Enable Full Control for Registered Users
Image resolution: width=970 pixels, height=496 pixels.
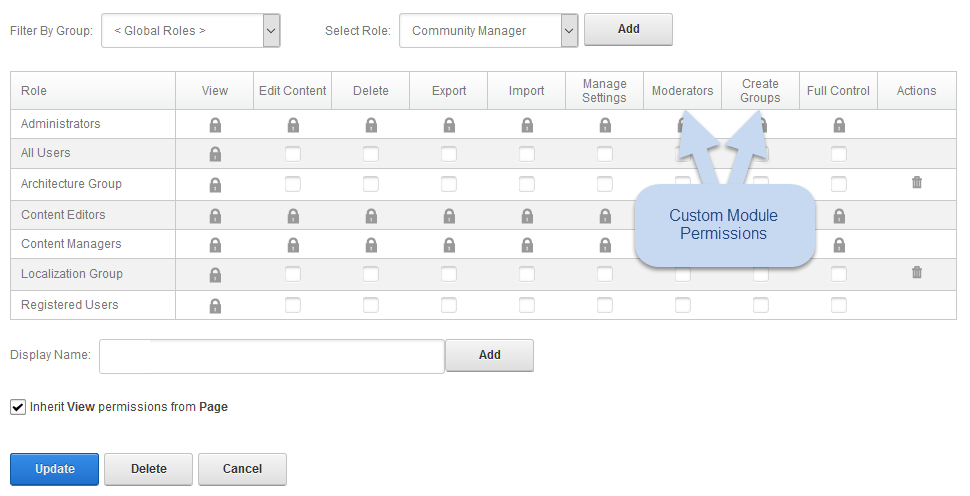(839, 305)
